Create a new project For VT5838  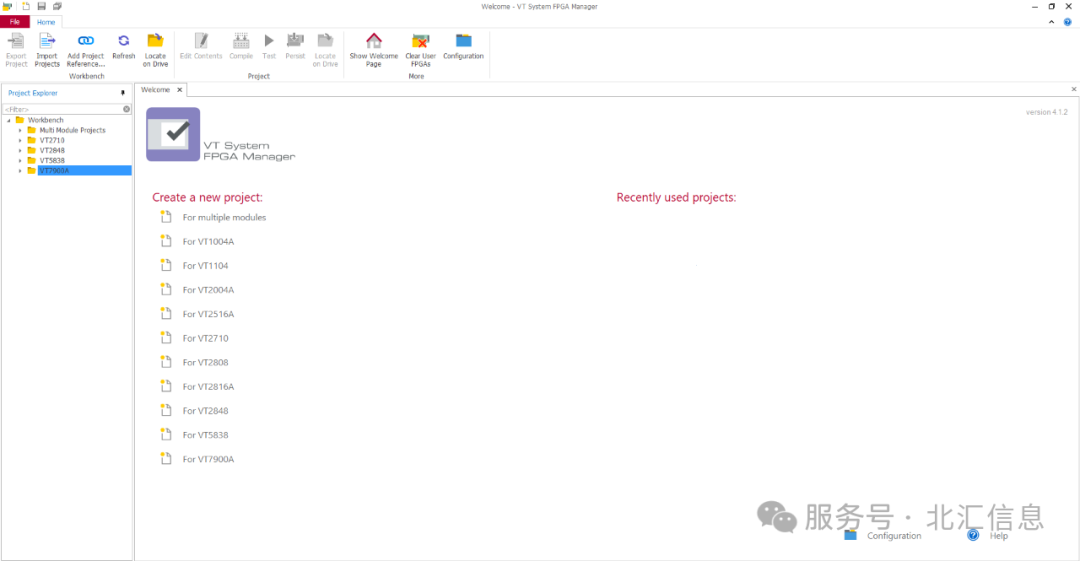[205, 434]
